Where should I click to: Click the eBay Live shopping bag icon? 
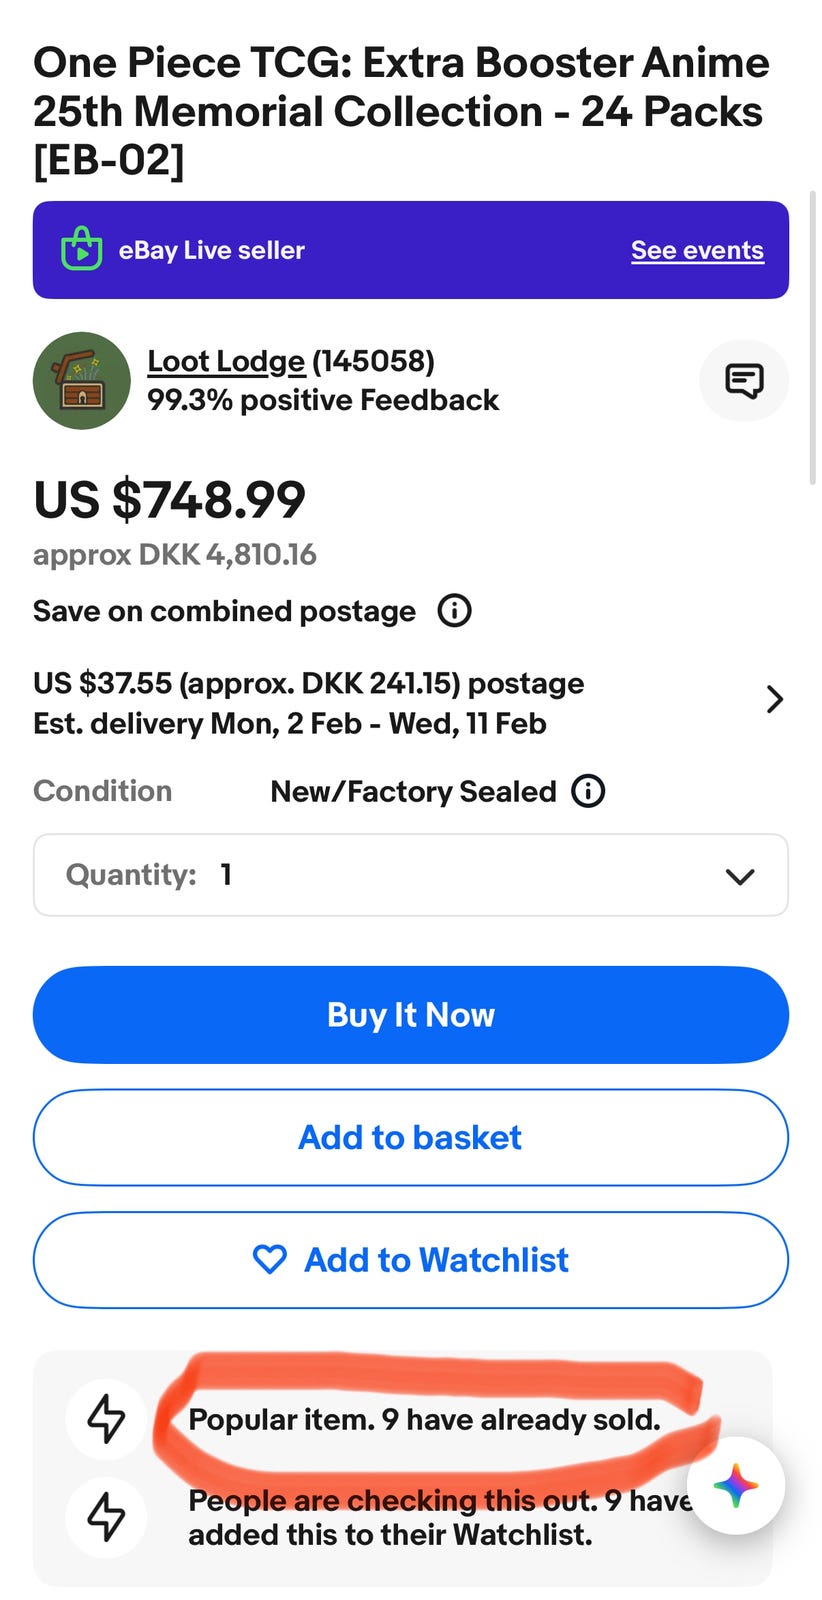[82, 250]
